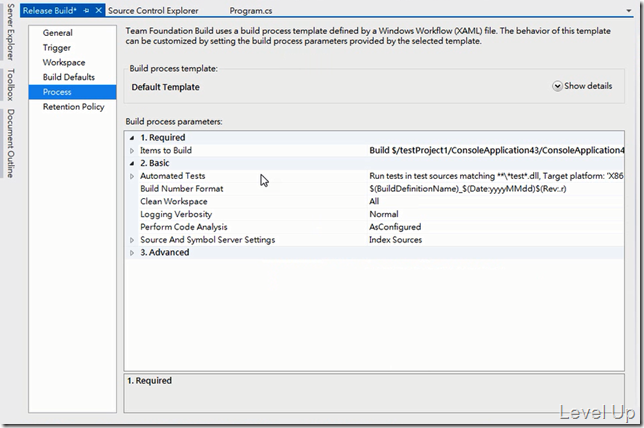
Task: Go to the Trigger page
Action: pyautogui.click(x=57, y=48)
